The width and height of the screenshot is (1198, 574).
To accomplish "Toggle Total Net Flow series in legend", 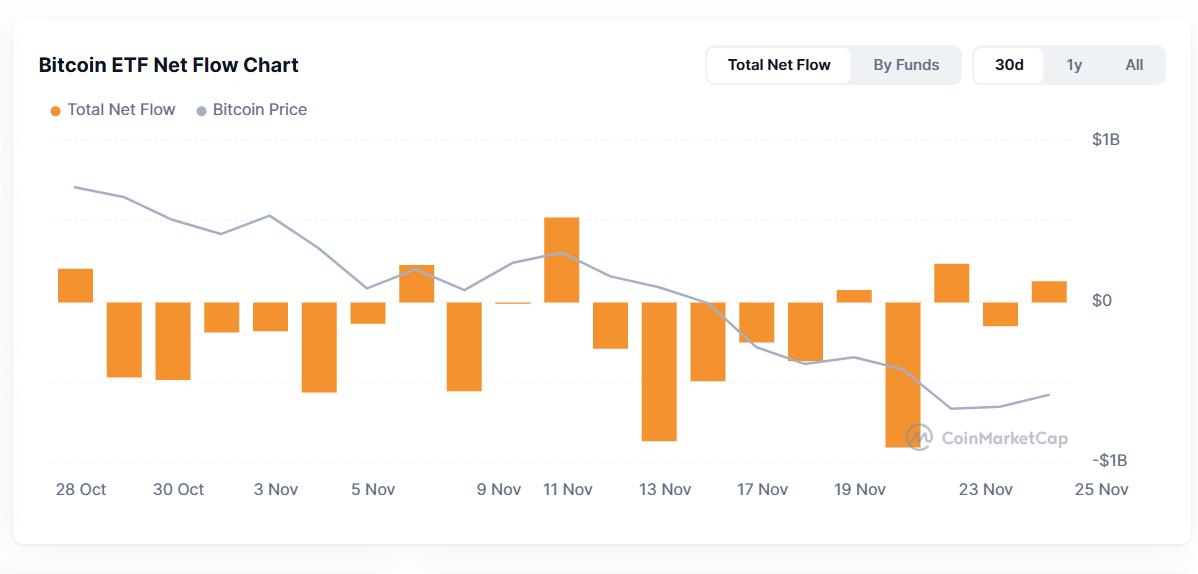I will [113, 110].
